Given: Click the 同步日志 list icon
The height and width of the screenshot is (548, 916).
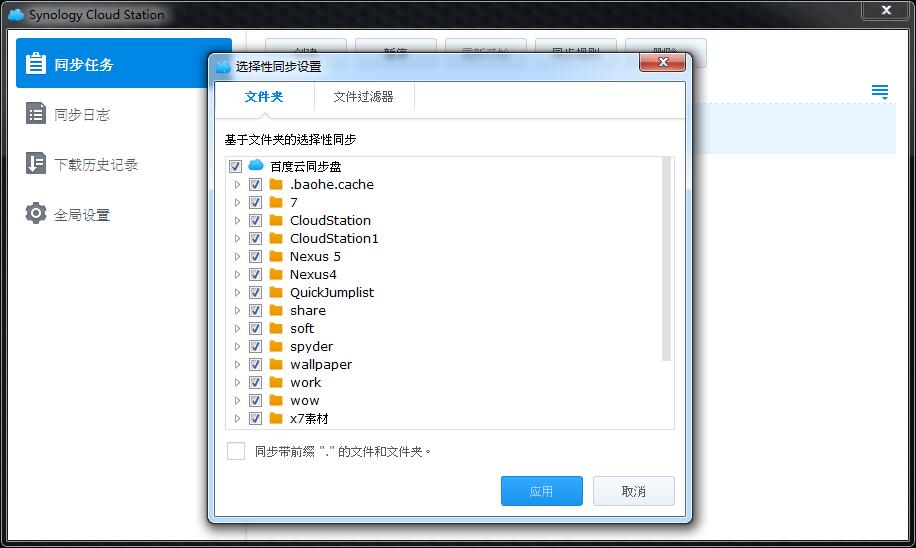Looking at the screenshot, I should tap(36, 113).
